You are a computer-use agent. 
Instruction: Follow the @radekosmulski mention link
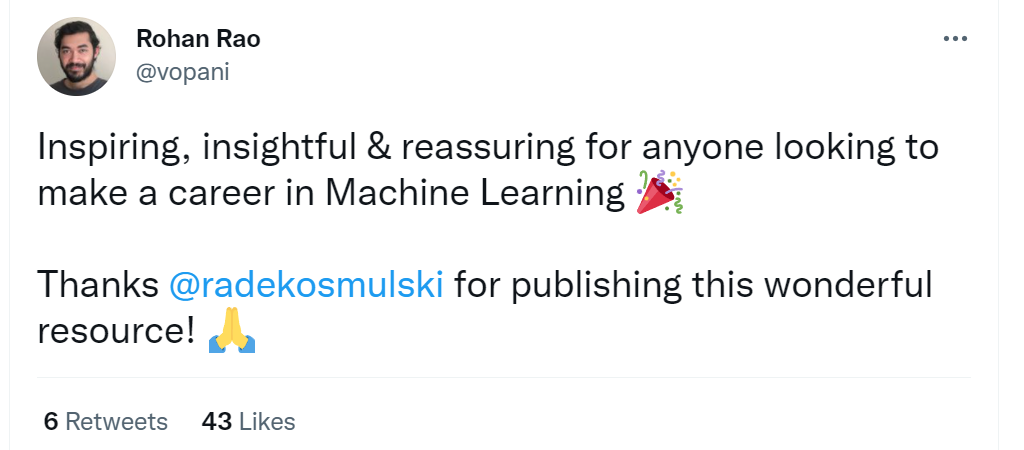click(306, 286)
